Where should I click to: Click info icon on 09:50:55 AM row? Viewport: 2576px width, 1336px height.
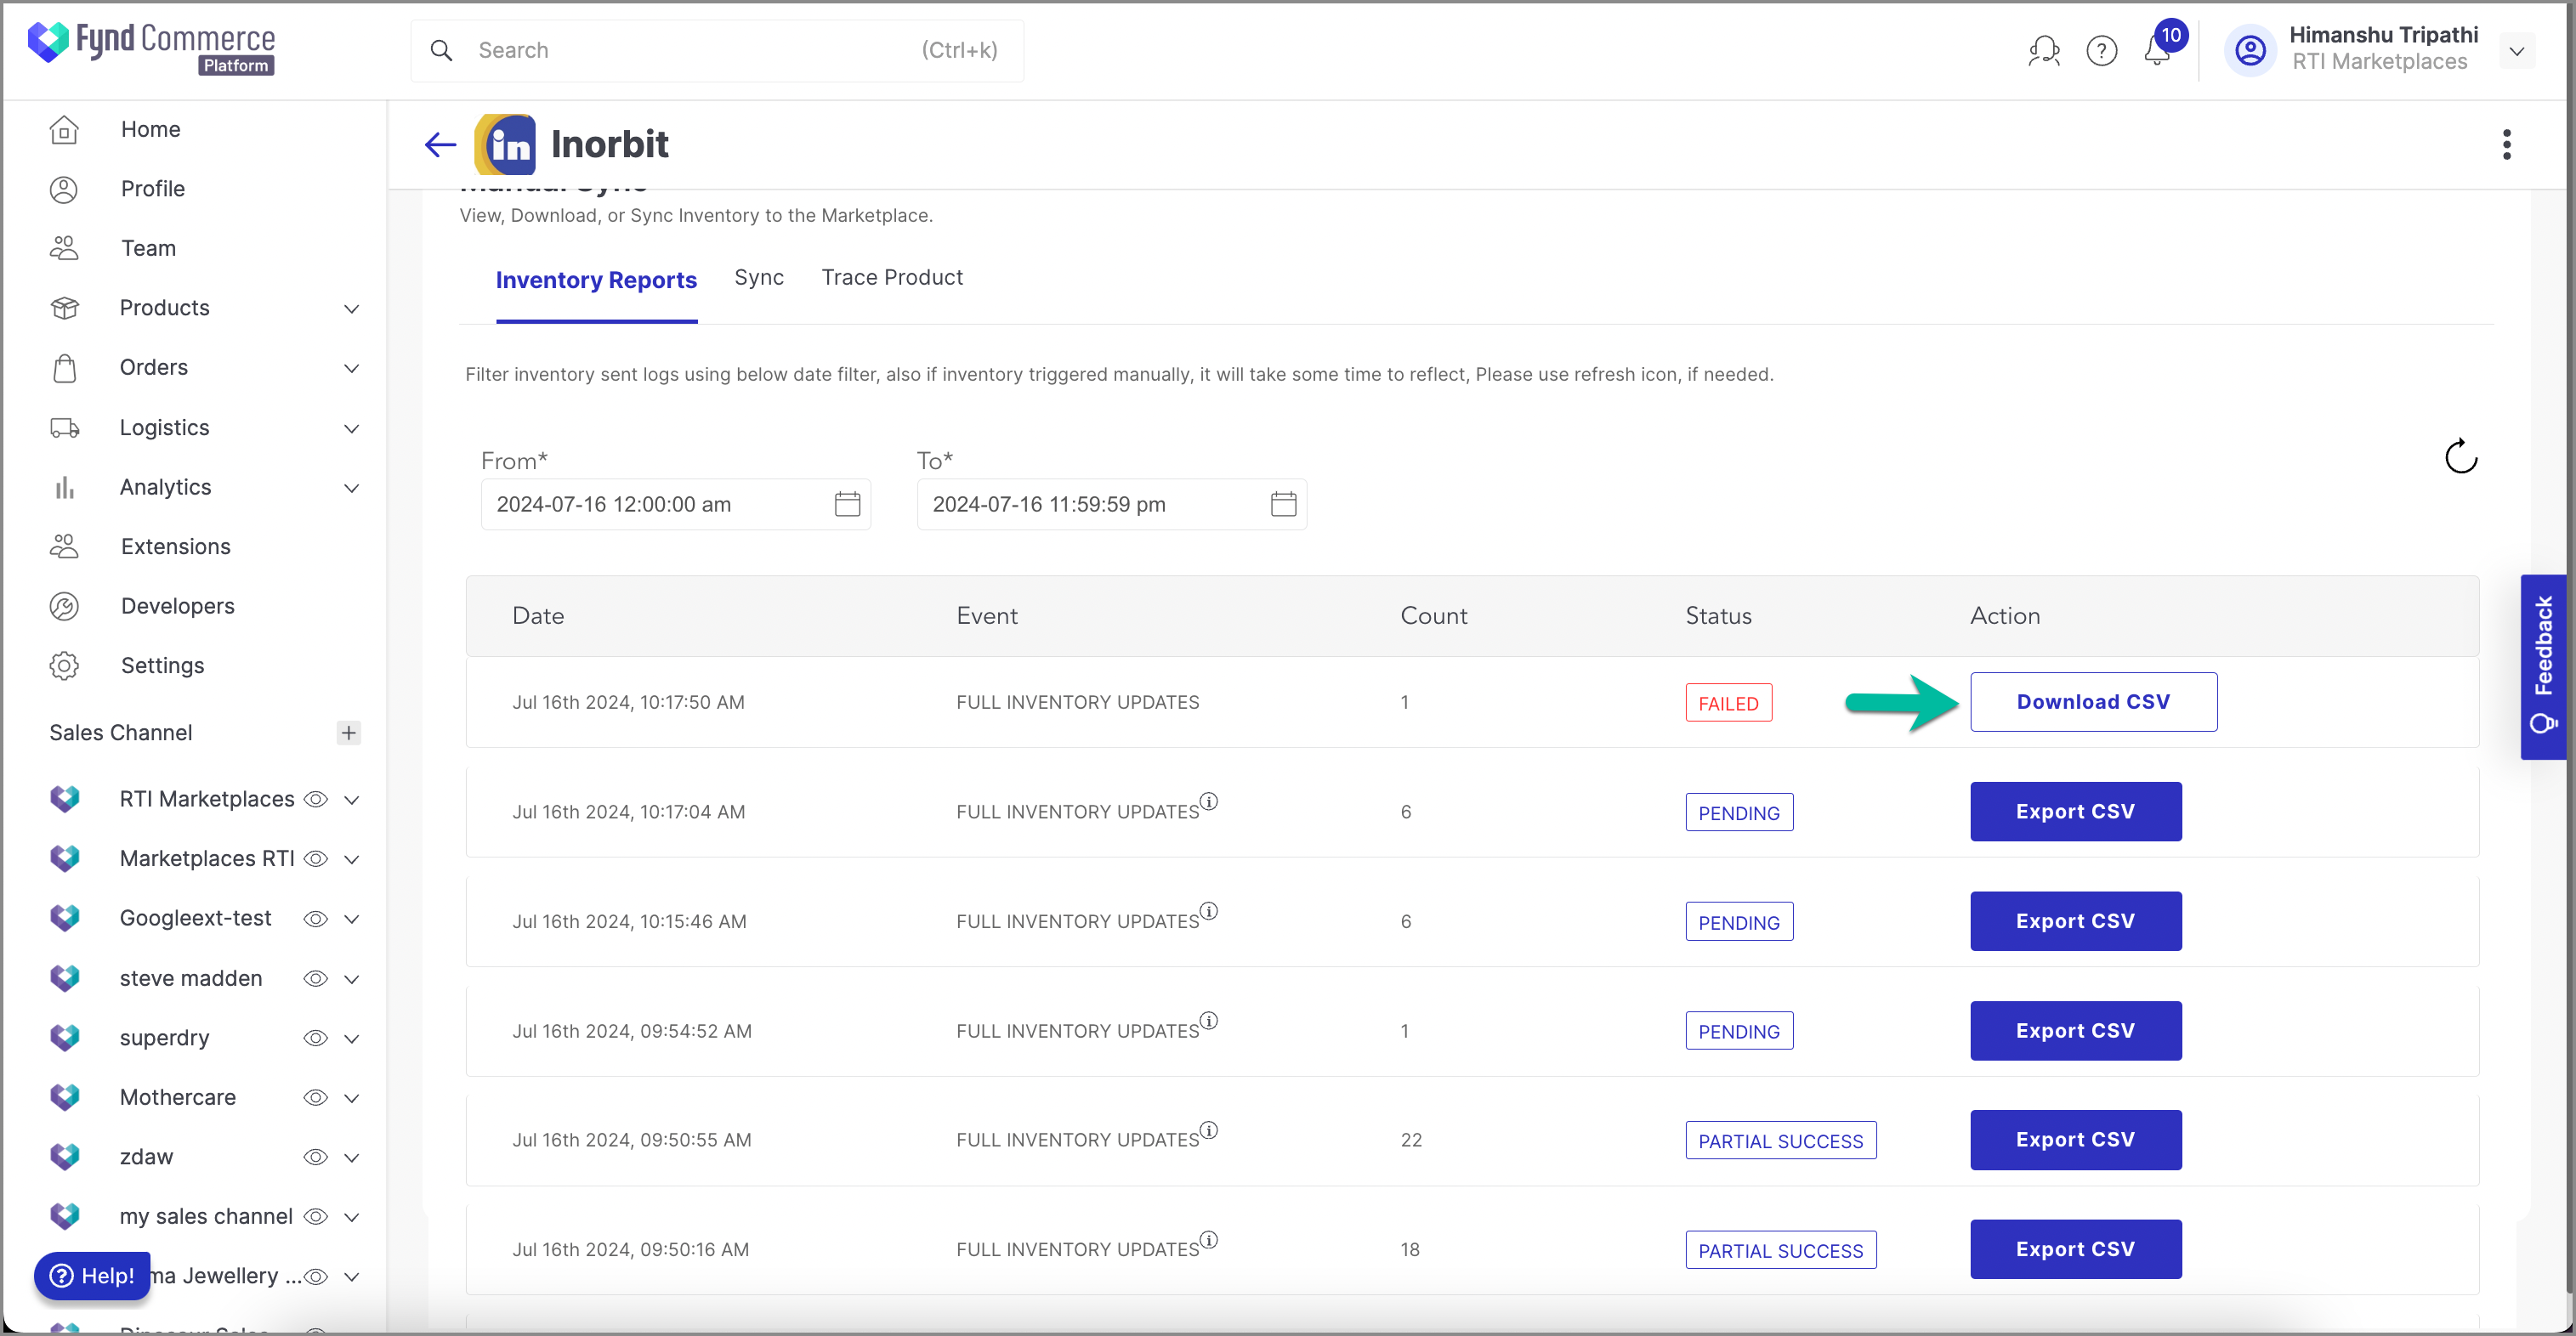(1209, 1130)
